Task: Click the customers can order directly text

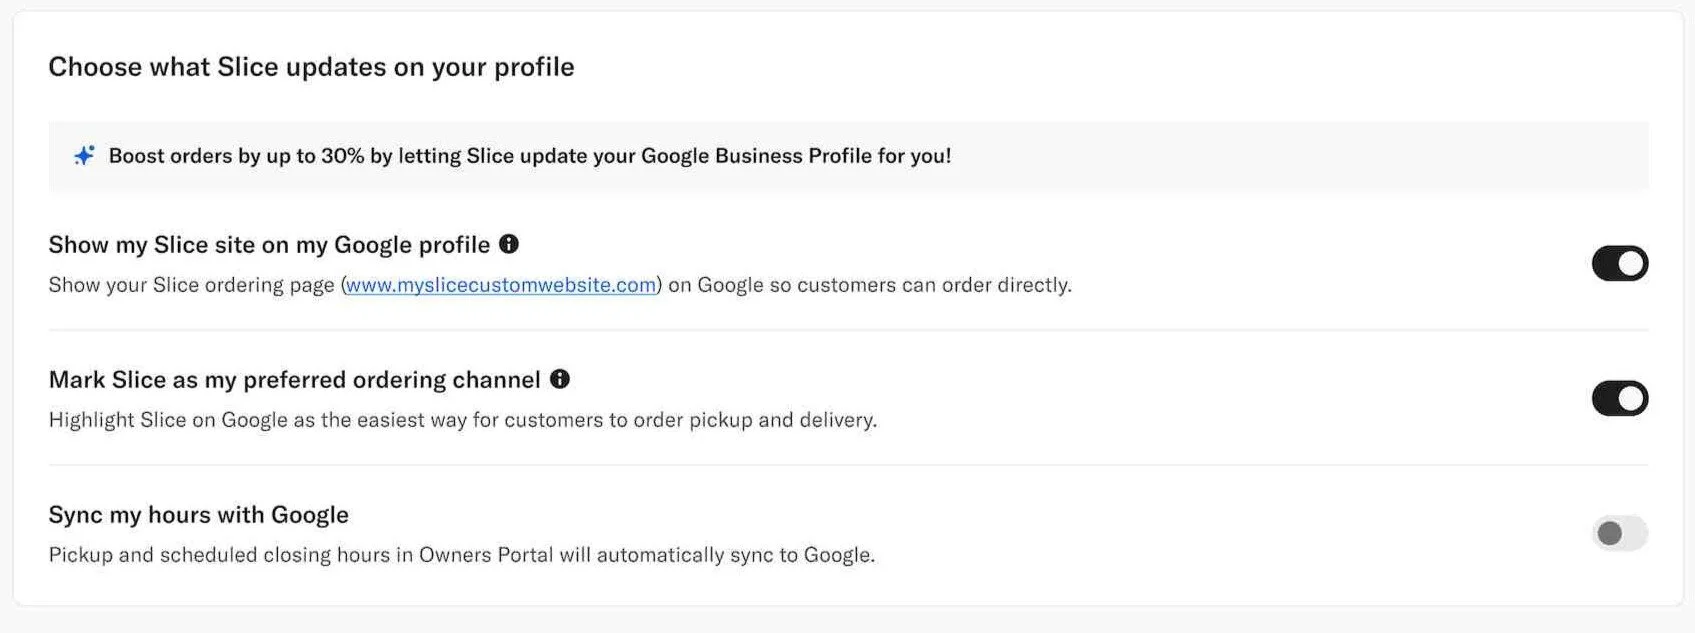Action: tap(900, 285)
